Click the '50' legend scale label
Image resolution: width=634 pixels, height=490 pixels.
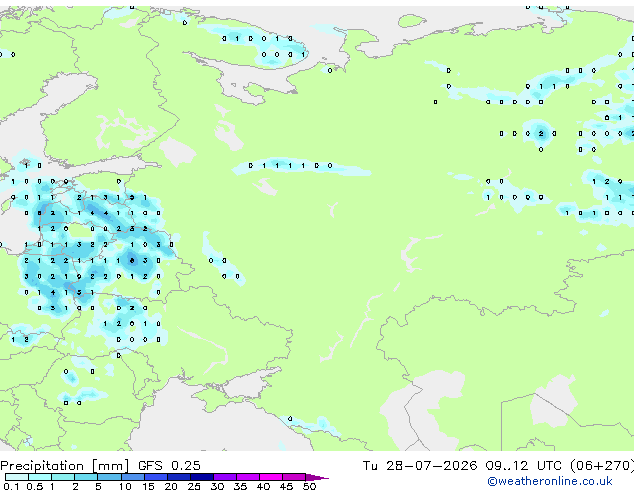309,486
